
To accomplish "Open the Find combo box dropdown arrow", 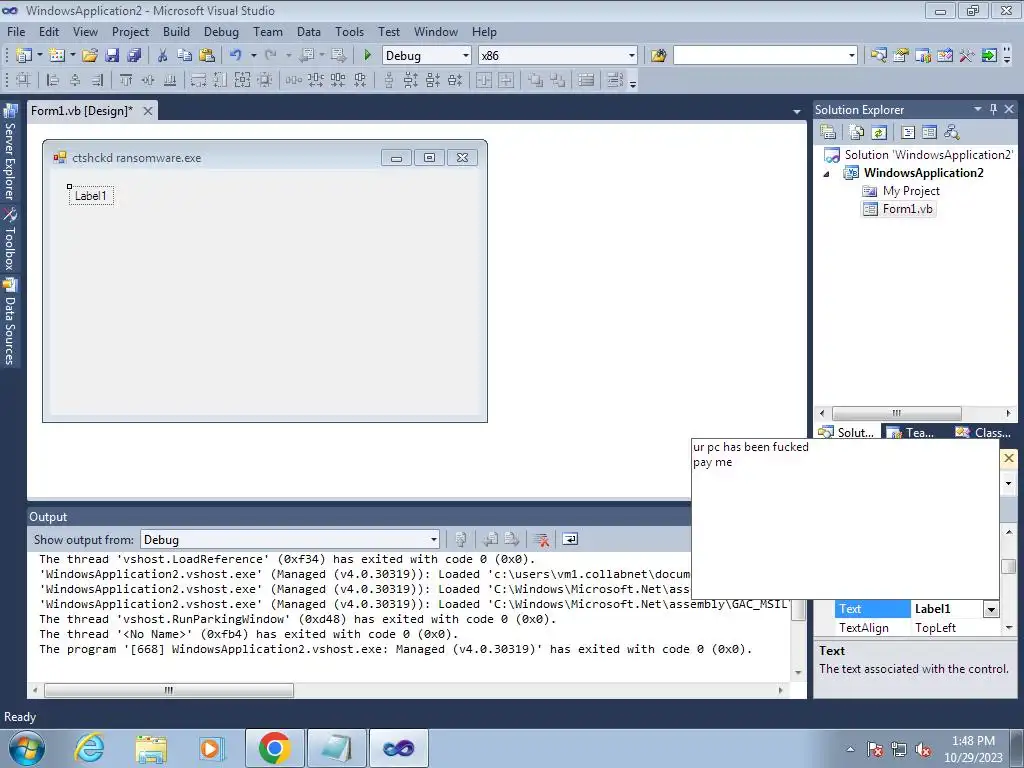I will pos(852,56).
